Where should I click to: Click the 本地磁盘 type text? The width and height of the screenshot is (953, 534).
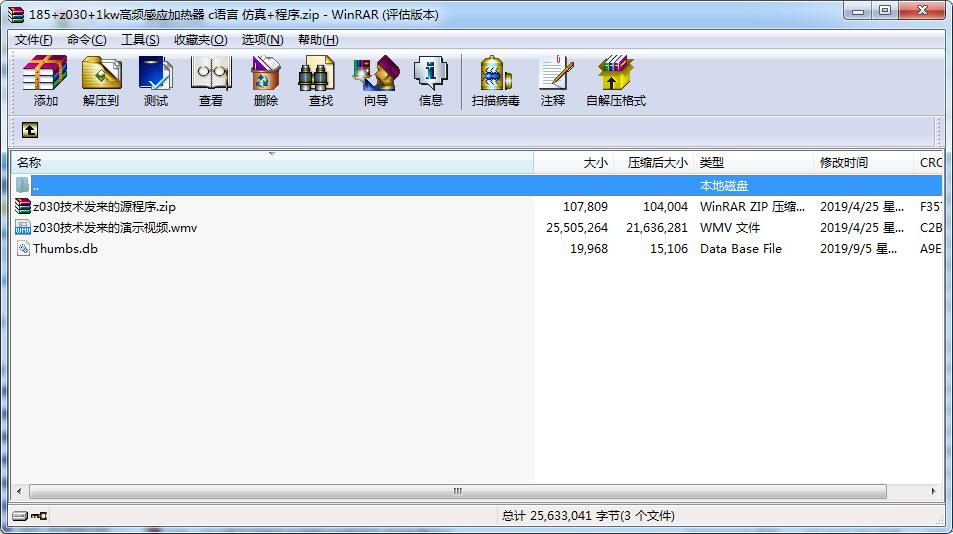point(723,185)
